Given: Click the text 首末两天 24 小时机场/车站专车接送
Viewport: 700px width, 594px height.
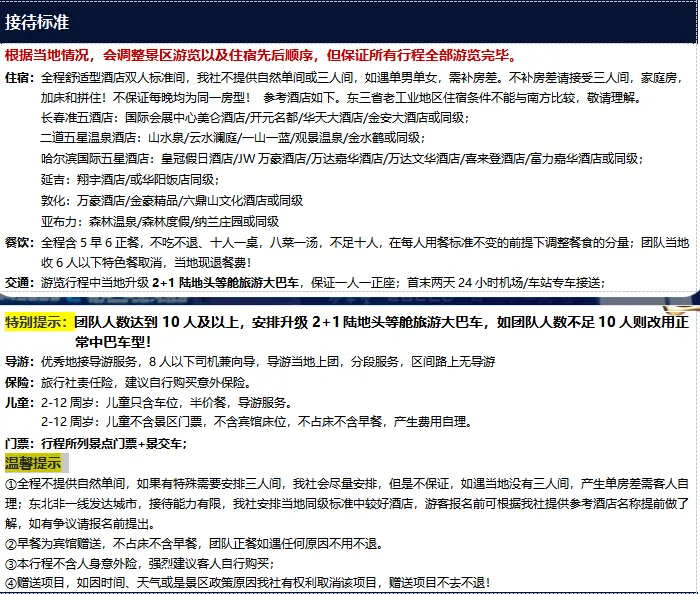Looking at the screenshot, I should 505,282.
